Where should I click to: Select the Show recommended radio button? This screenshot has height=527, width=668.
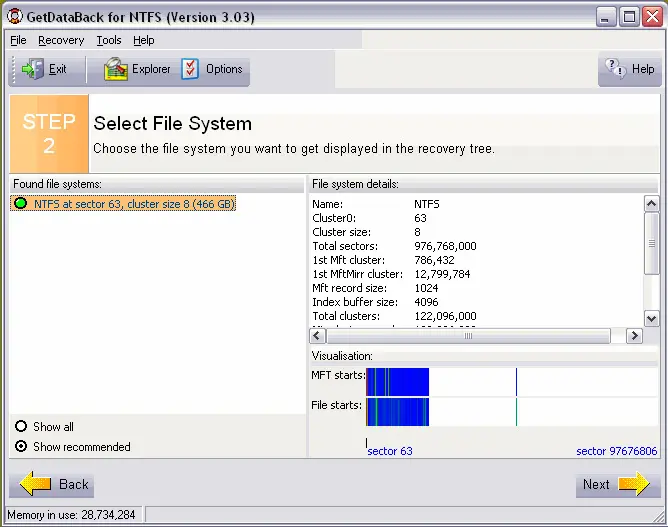[x=21, y=446]
